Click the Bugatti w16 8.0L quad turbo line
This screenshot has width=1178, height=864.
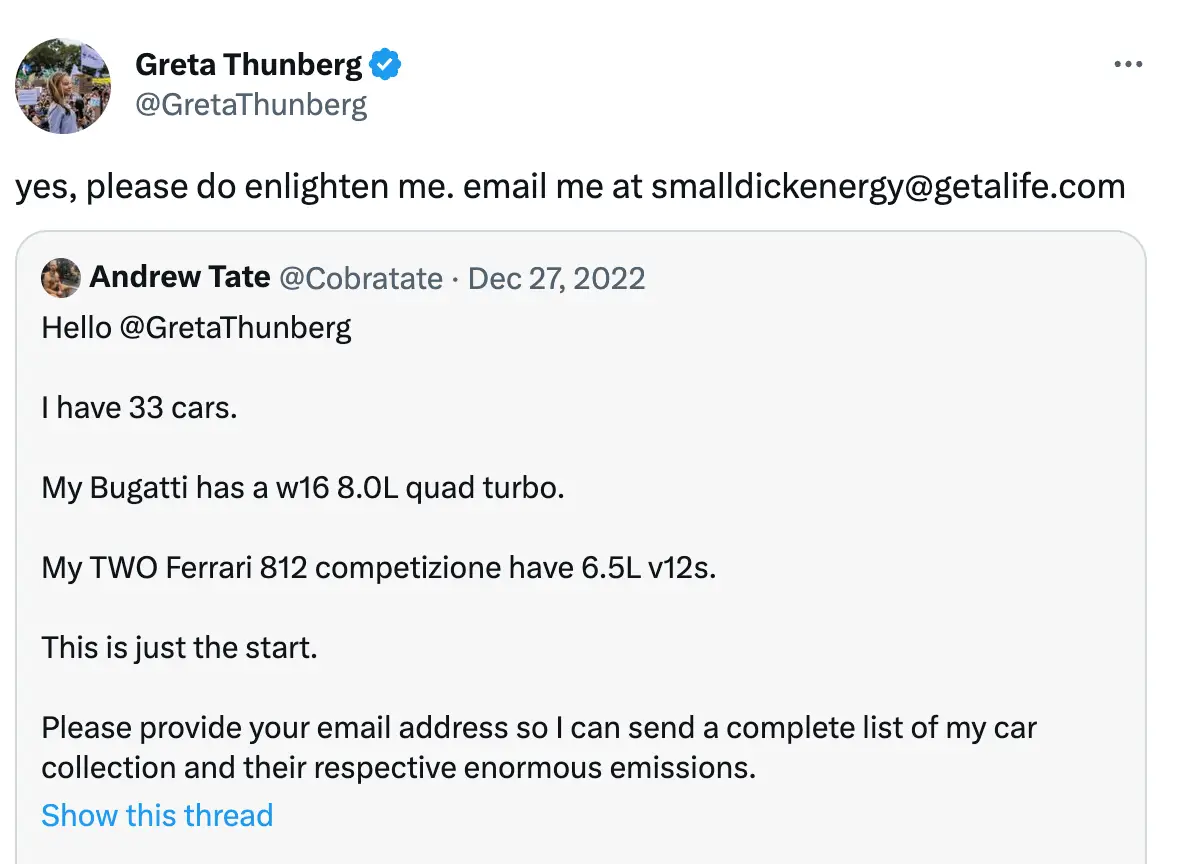pos(303,488)
